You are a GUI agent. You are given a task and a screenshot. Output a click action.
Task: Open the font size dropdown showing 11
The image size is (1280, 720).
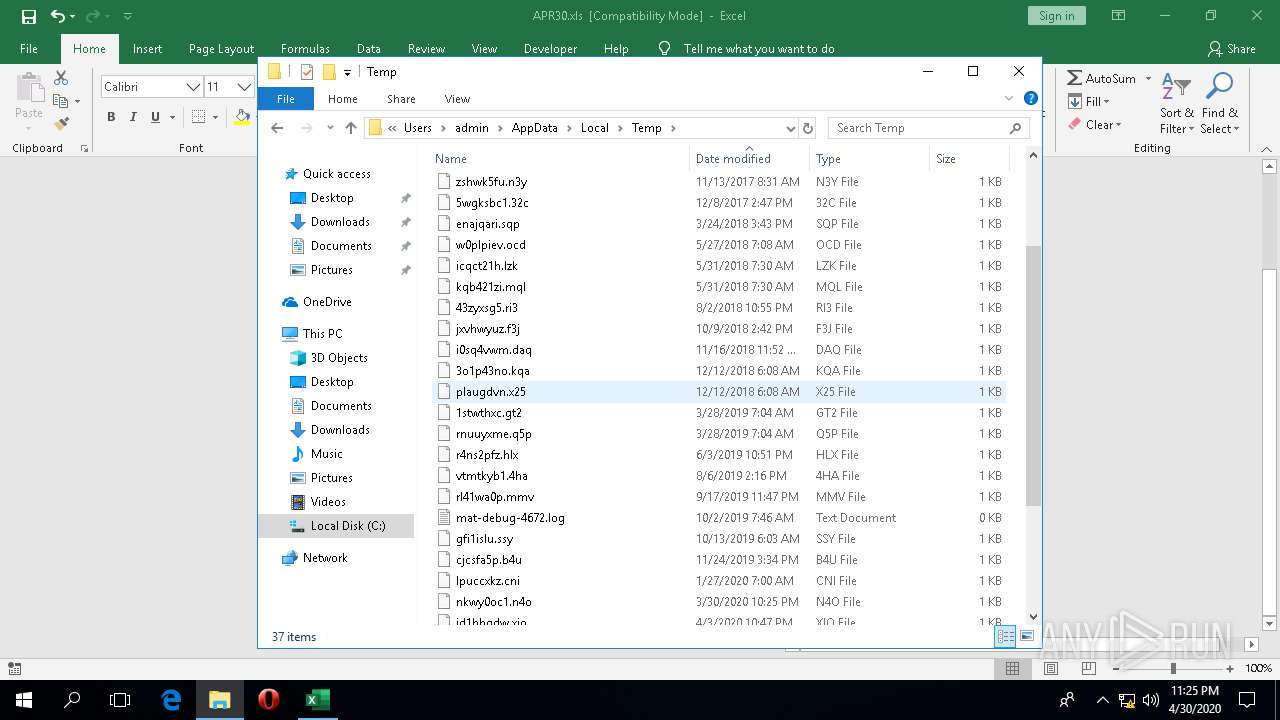pos(243,87)
